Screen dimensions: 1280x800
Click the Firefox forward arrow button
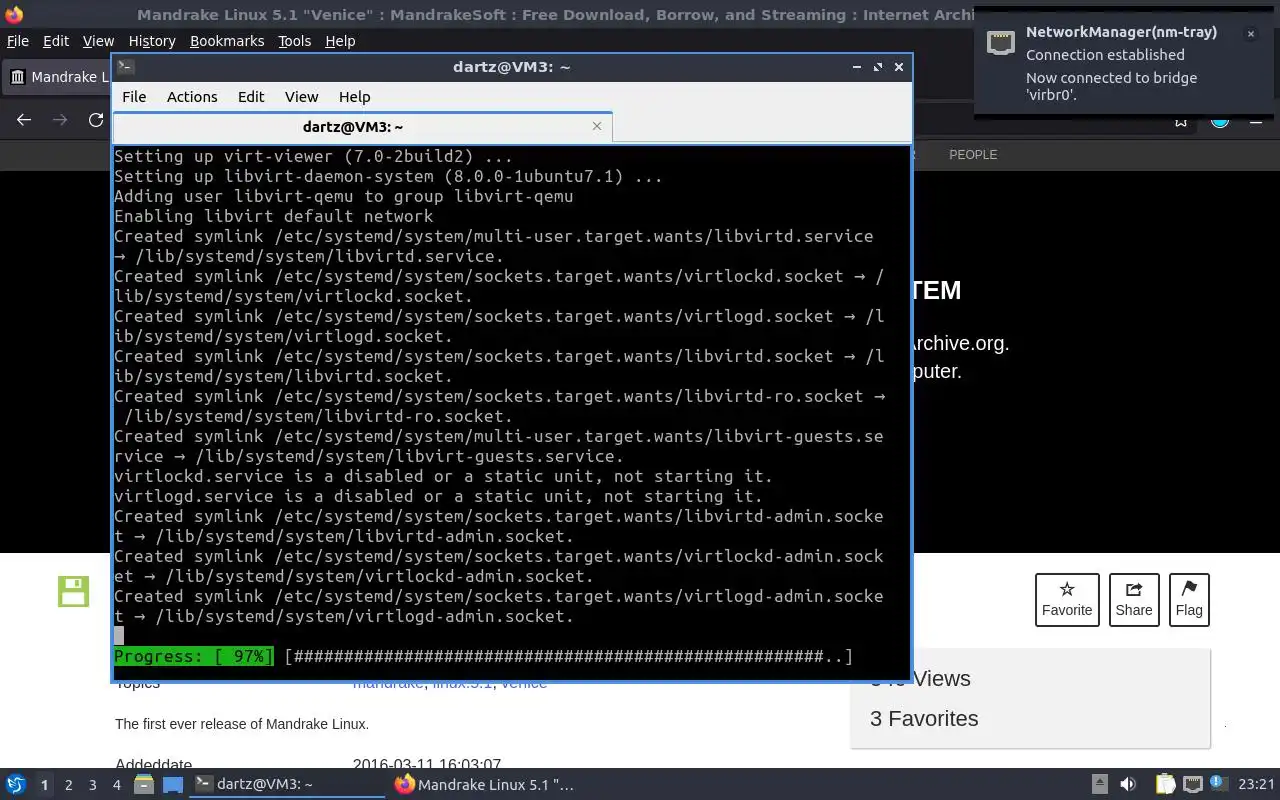tap(60, 120)
